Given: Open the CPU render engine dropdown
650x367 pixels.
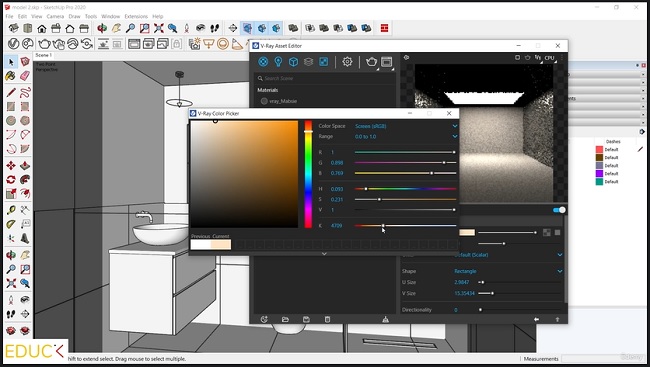Looking at the screenshot, I should 551,58.
